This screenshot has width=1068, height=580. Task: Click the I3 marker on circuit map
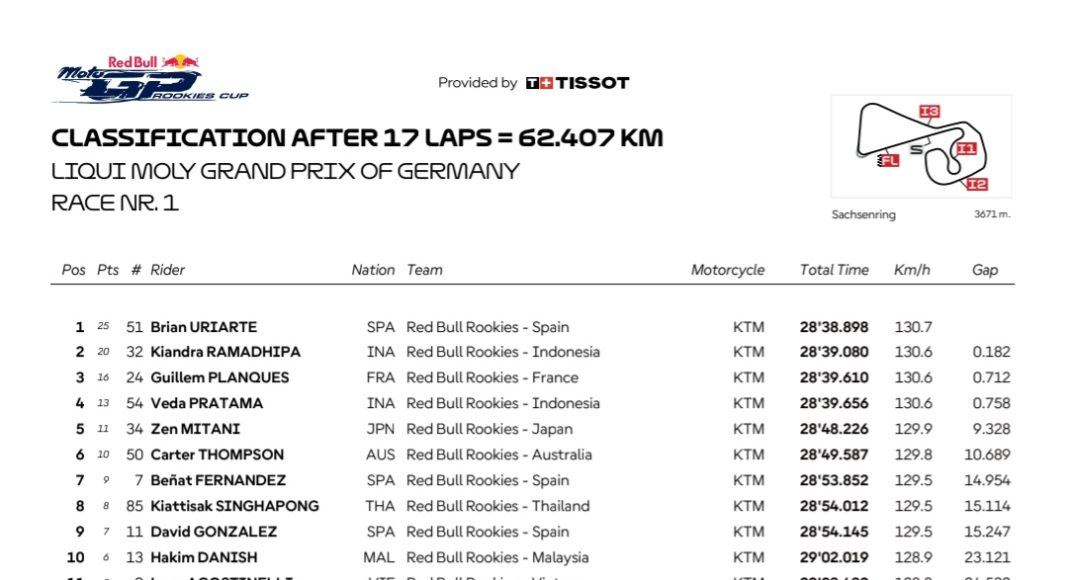[929, 111]
